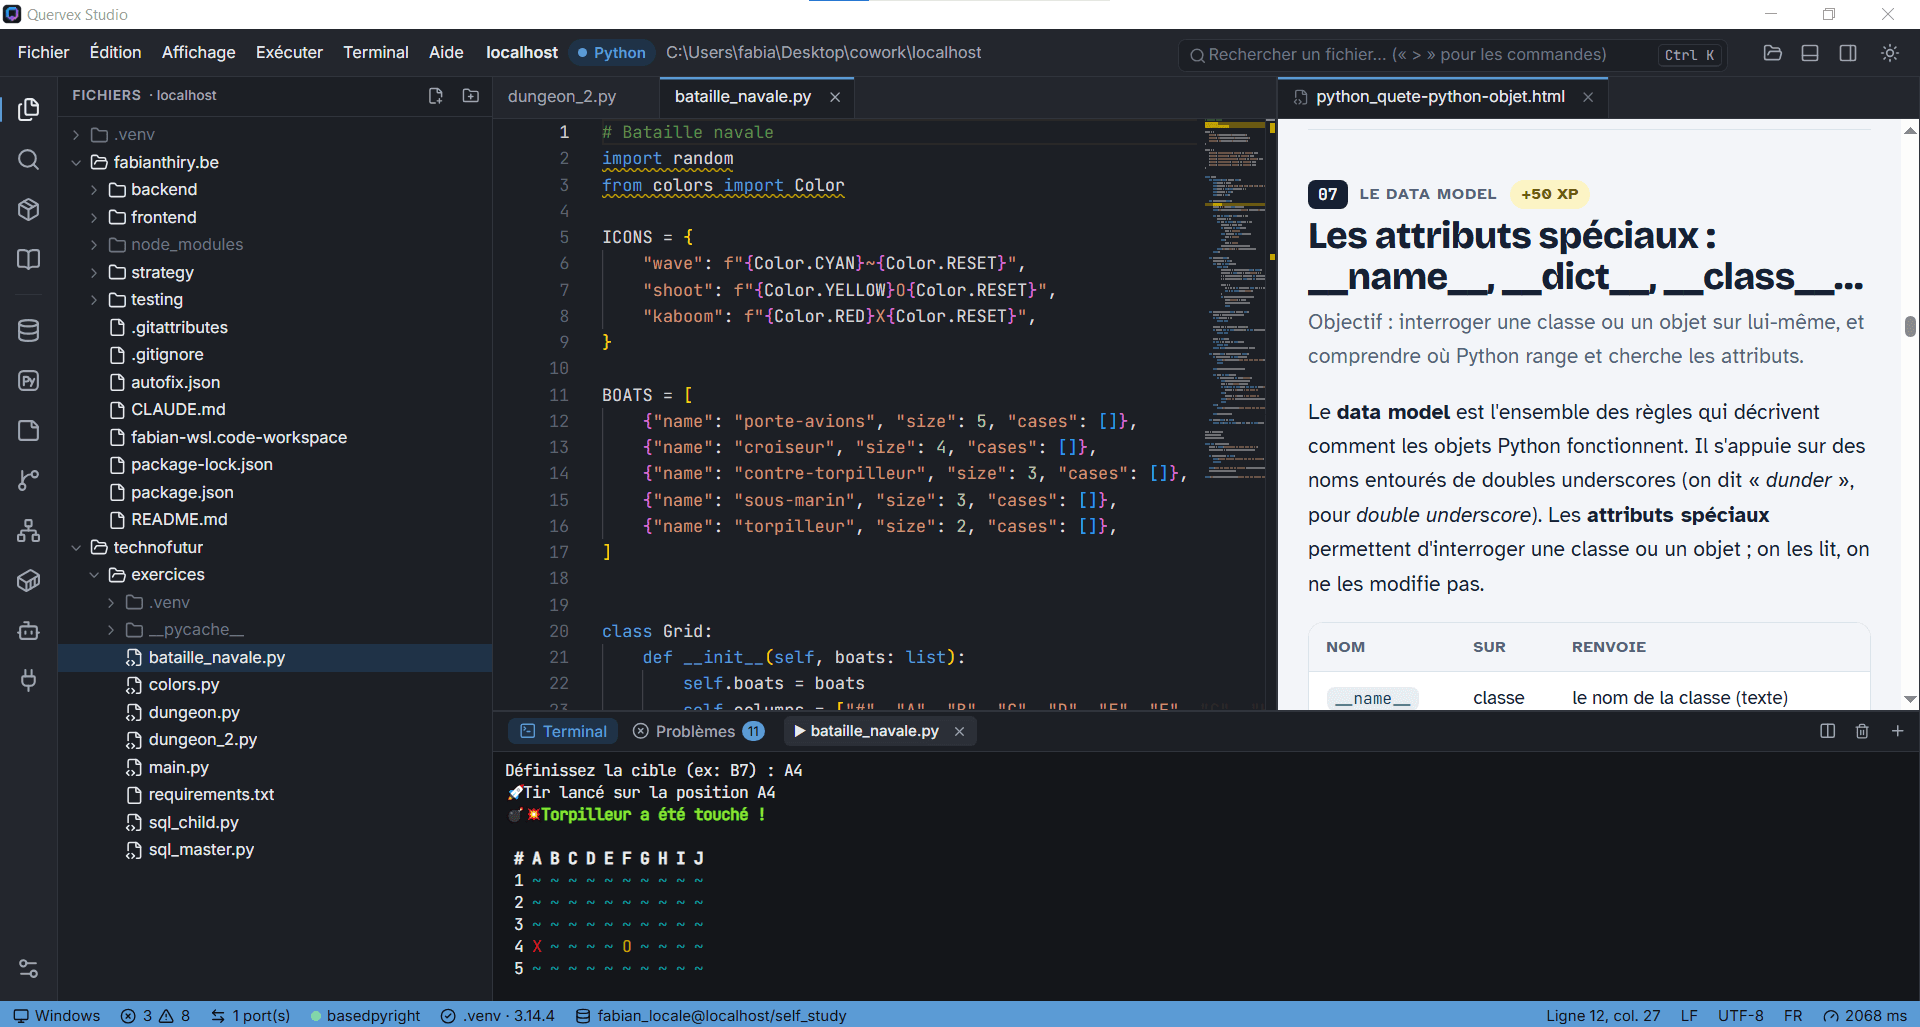Close the bataille_navale.py editor tab
This screenshot has height=1027, width=1920.
coord(835,97)
